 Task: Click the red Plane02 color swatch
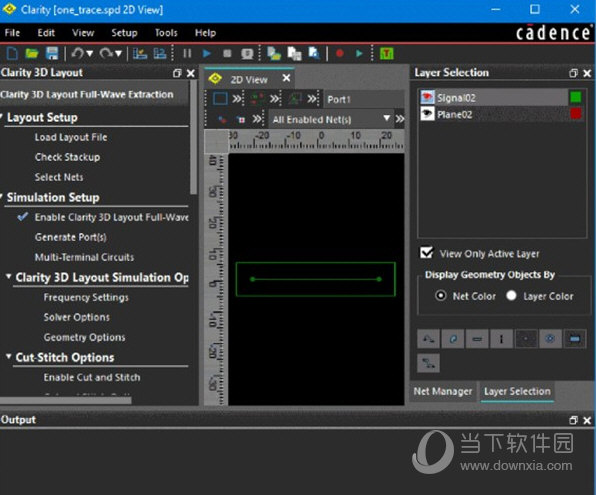pos(576,114)
